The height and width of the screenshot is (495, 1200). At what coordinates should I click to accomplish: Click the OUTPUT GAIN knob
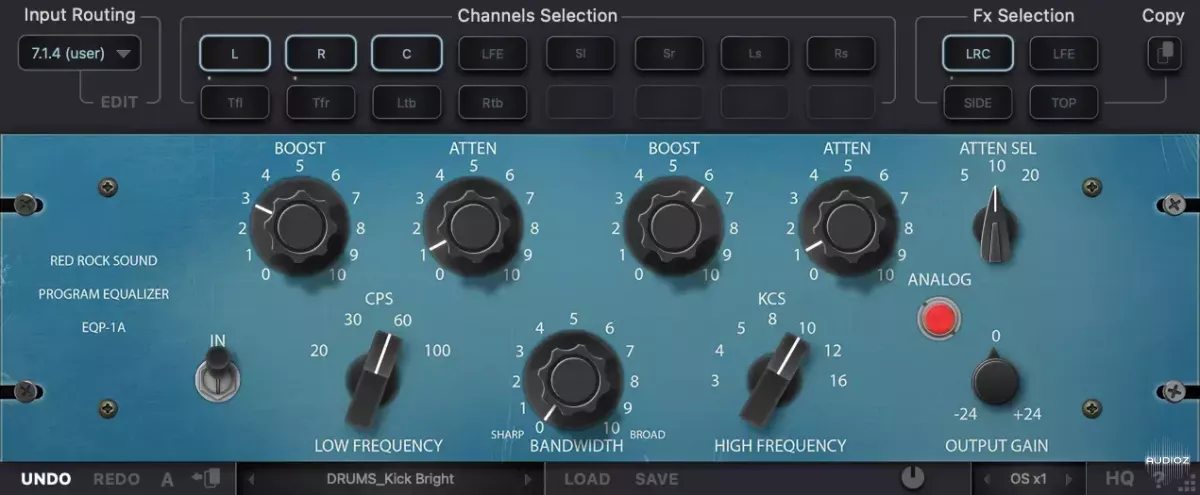996,380
